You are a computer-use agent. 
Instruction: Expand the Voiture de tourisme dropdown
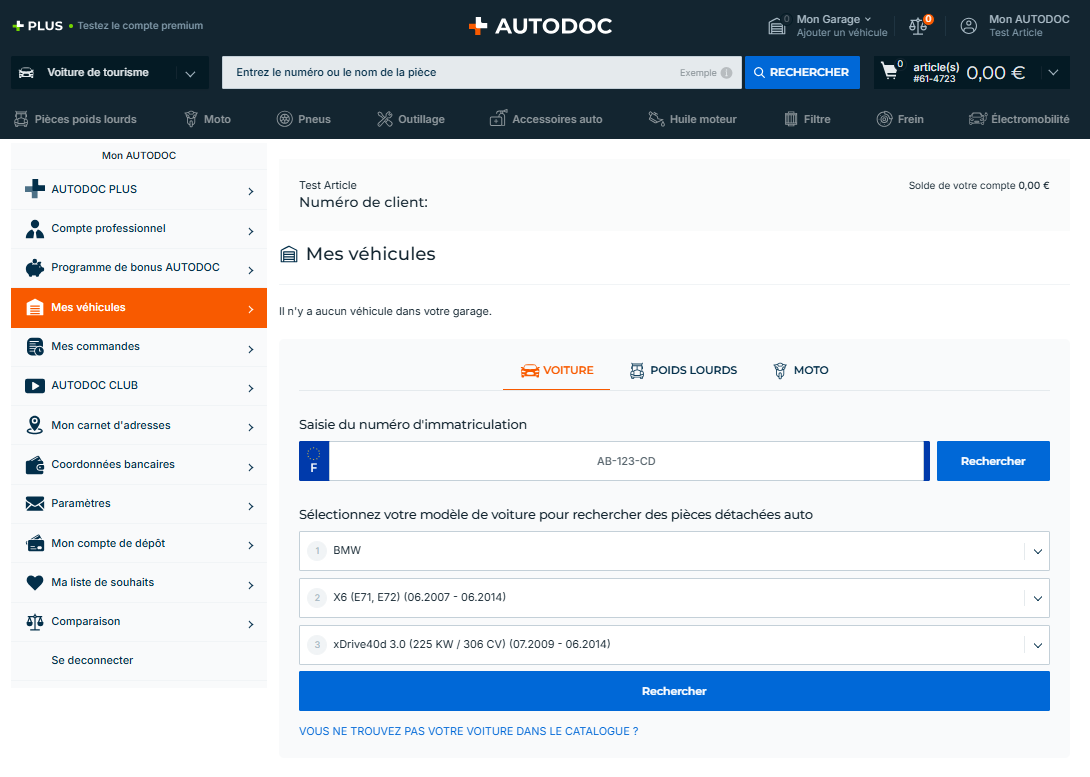point(190,73)
